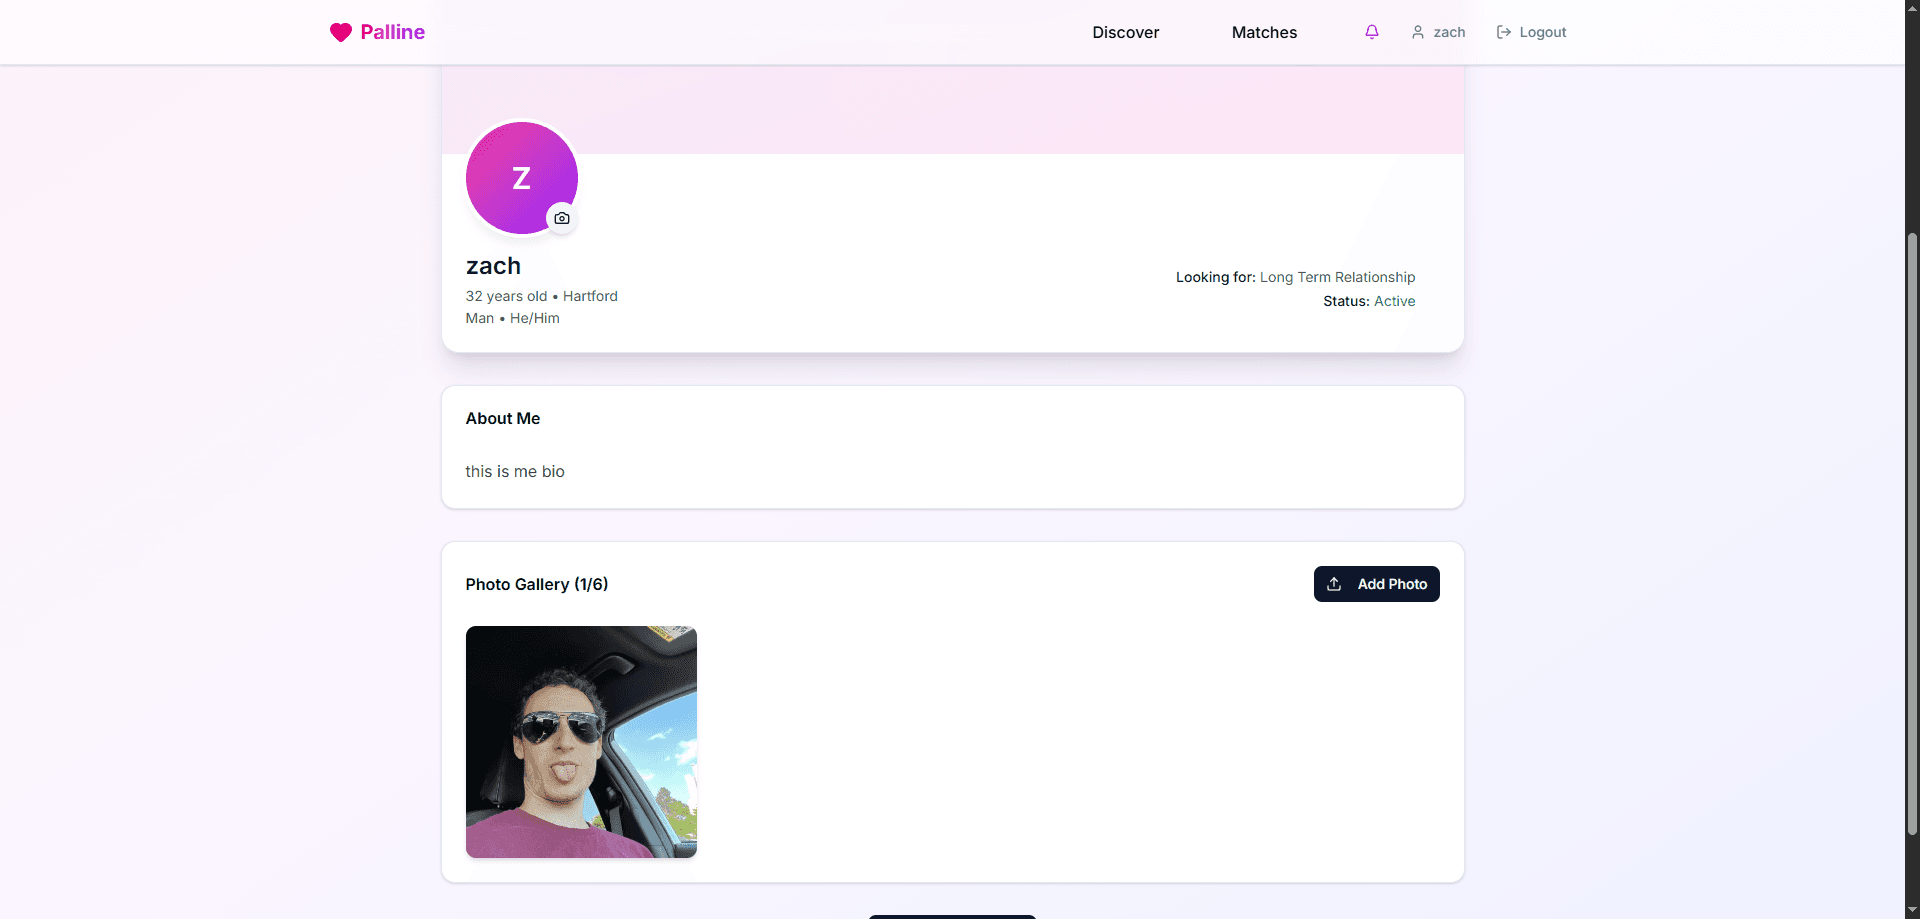1920x919 pixels.
Task: Click the scrollbar up arrow
Action: pos(1912,8)
